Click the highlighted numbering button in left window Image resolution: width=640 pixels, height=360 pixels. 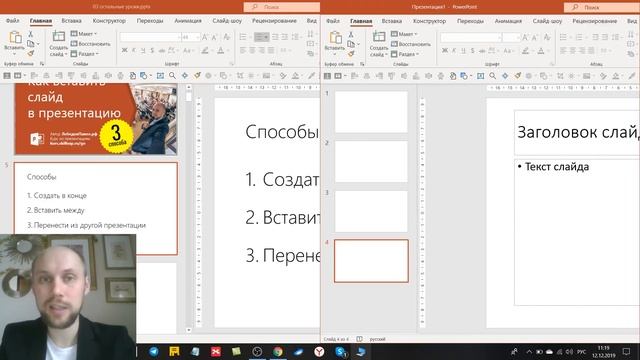(x=261, y=37)
